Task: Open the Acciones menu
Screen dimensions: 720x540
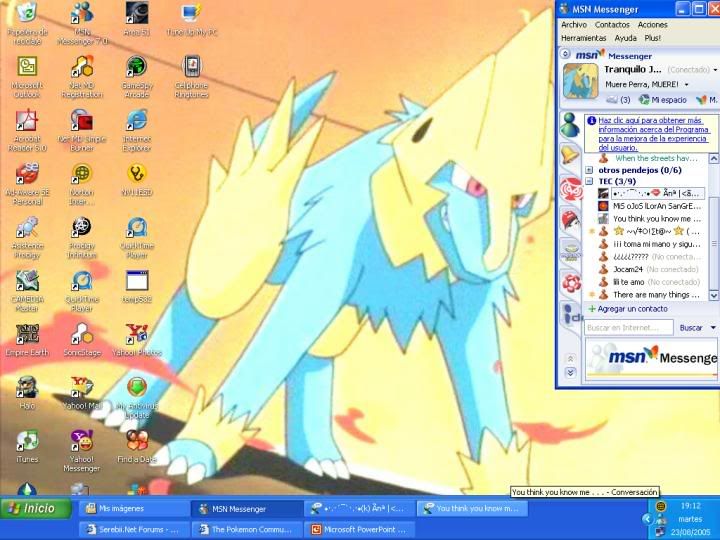Action: (x=652, y=25)
